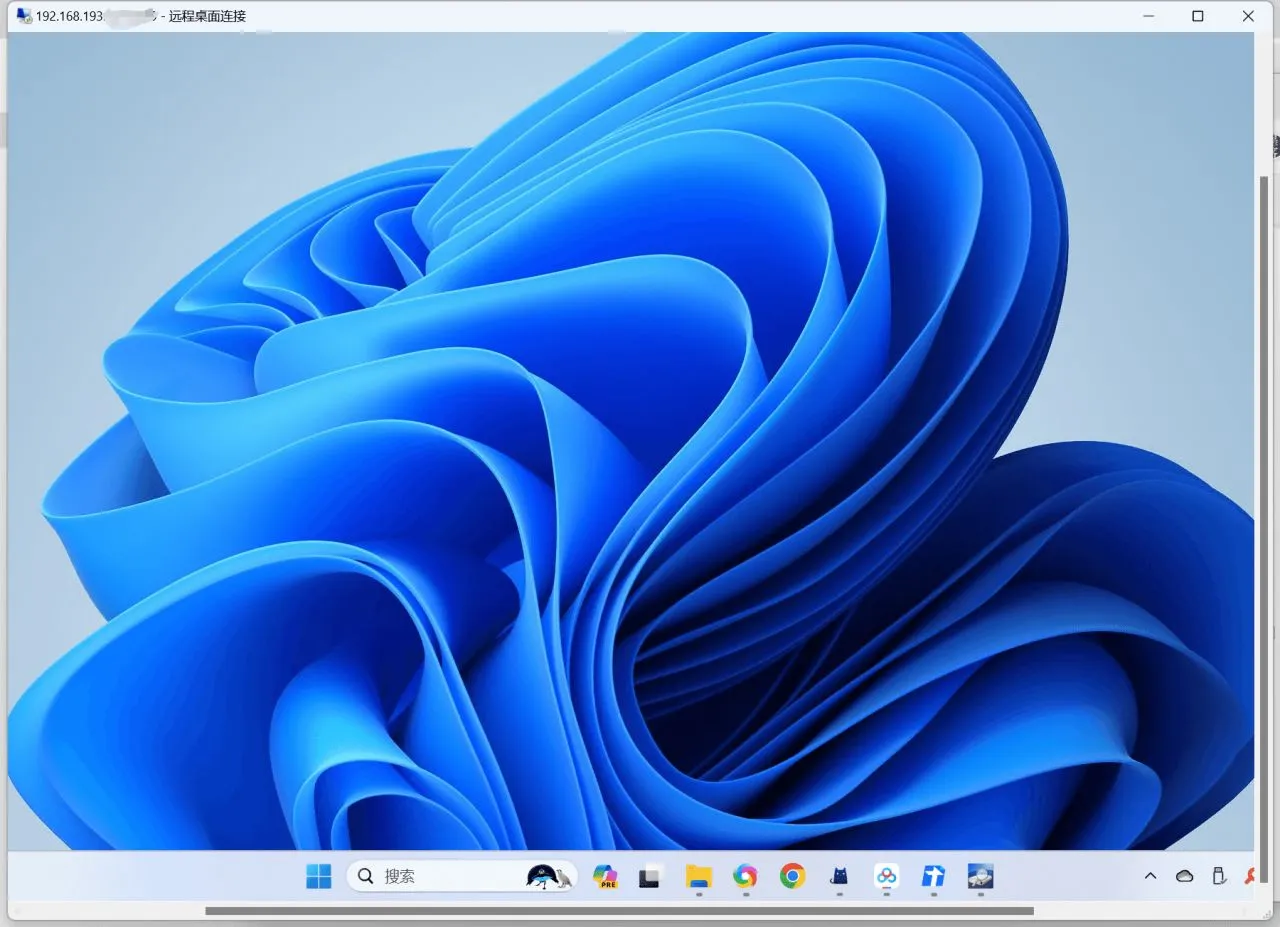Open Task View from taskbar
Viewport: 1280px width, 927px height.
point(650,876)
